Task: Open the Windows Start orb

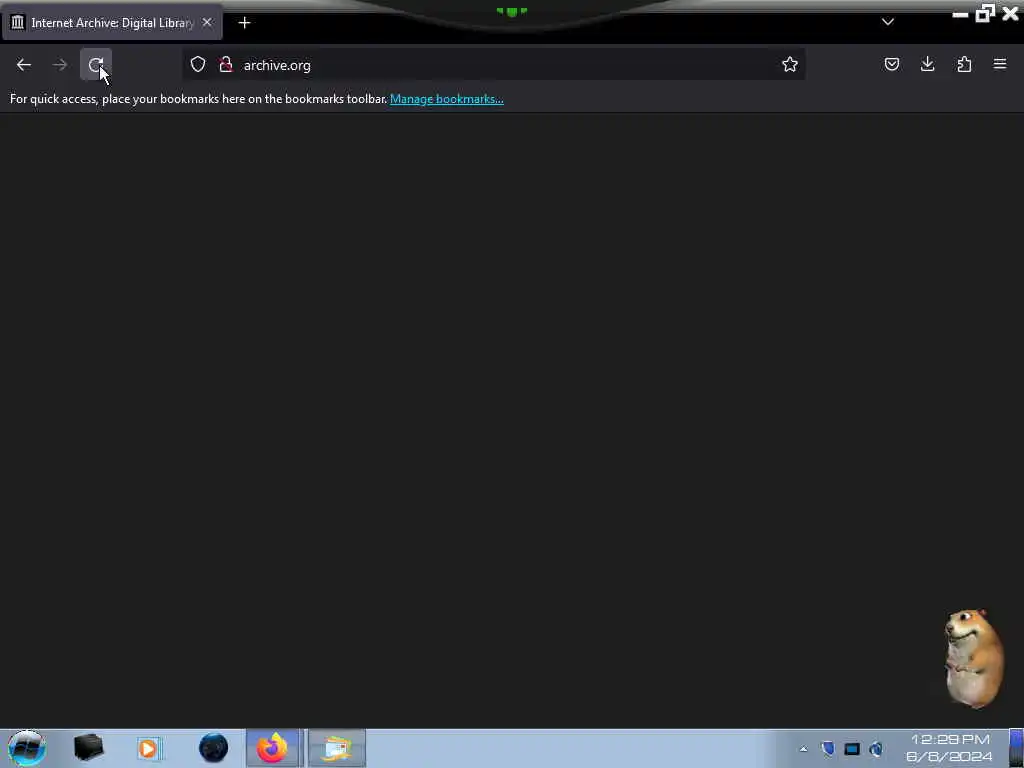Action: coord(27,748)
